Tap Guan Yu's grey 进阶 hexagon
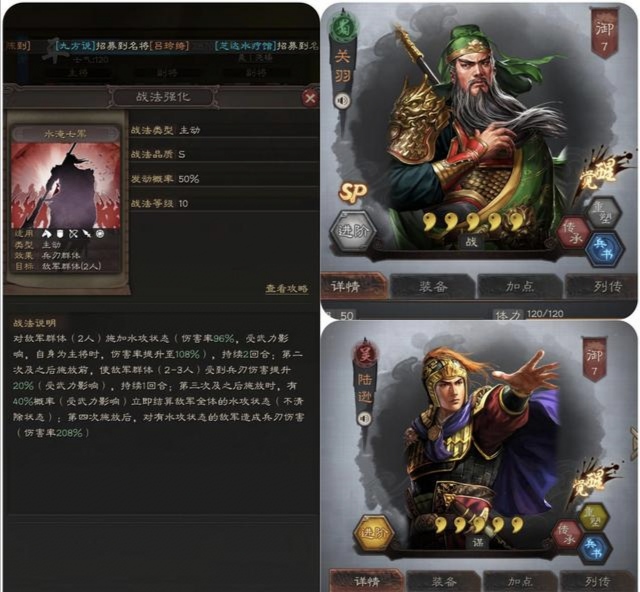640x592 pixels. coord(353,231)
